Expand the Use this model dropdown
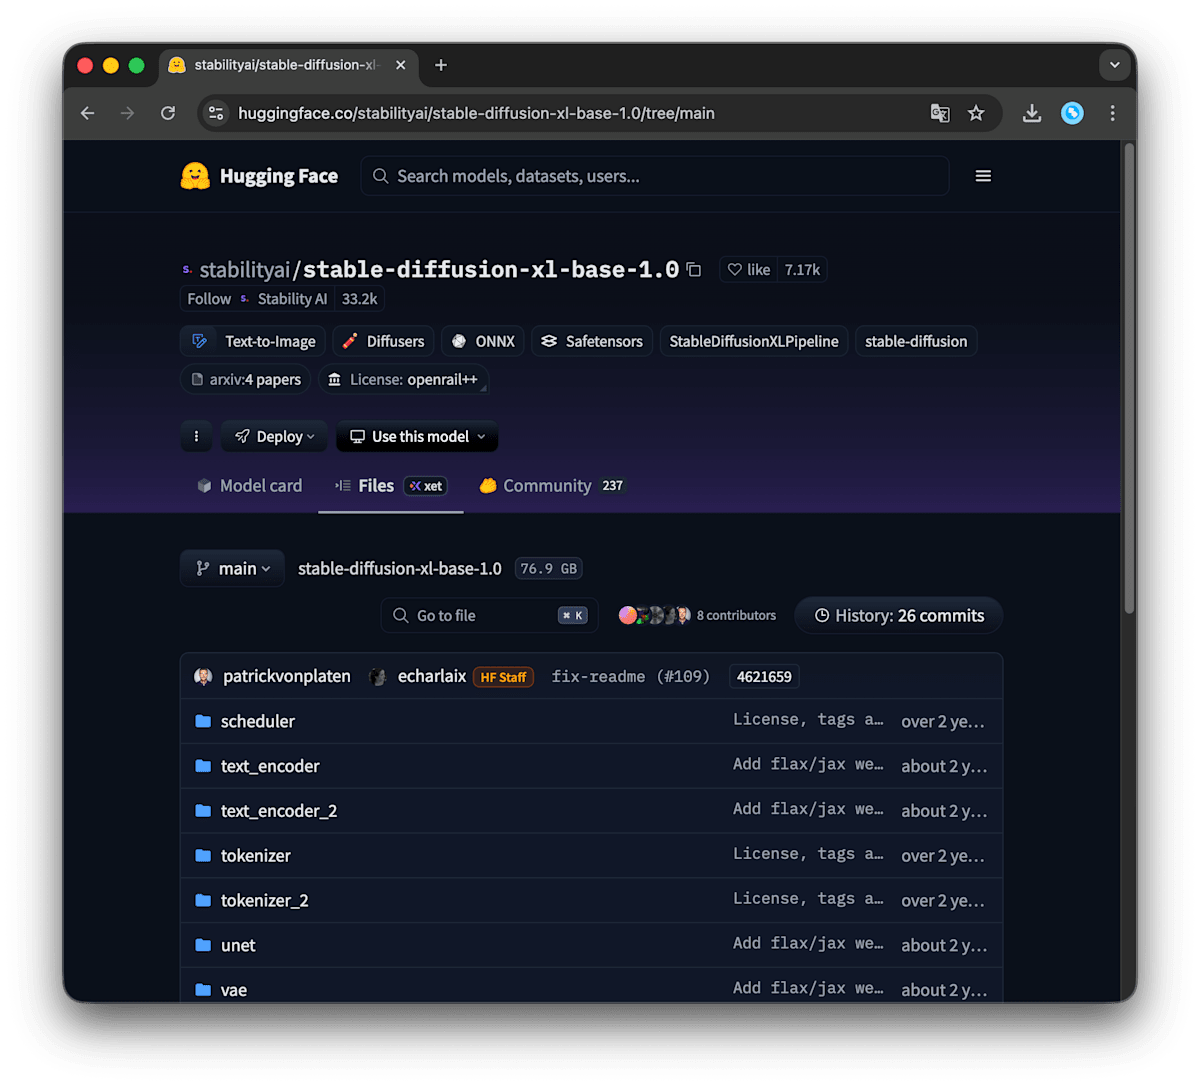 [417, 437]
